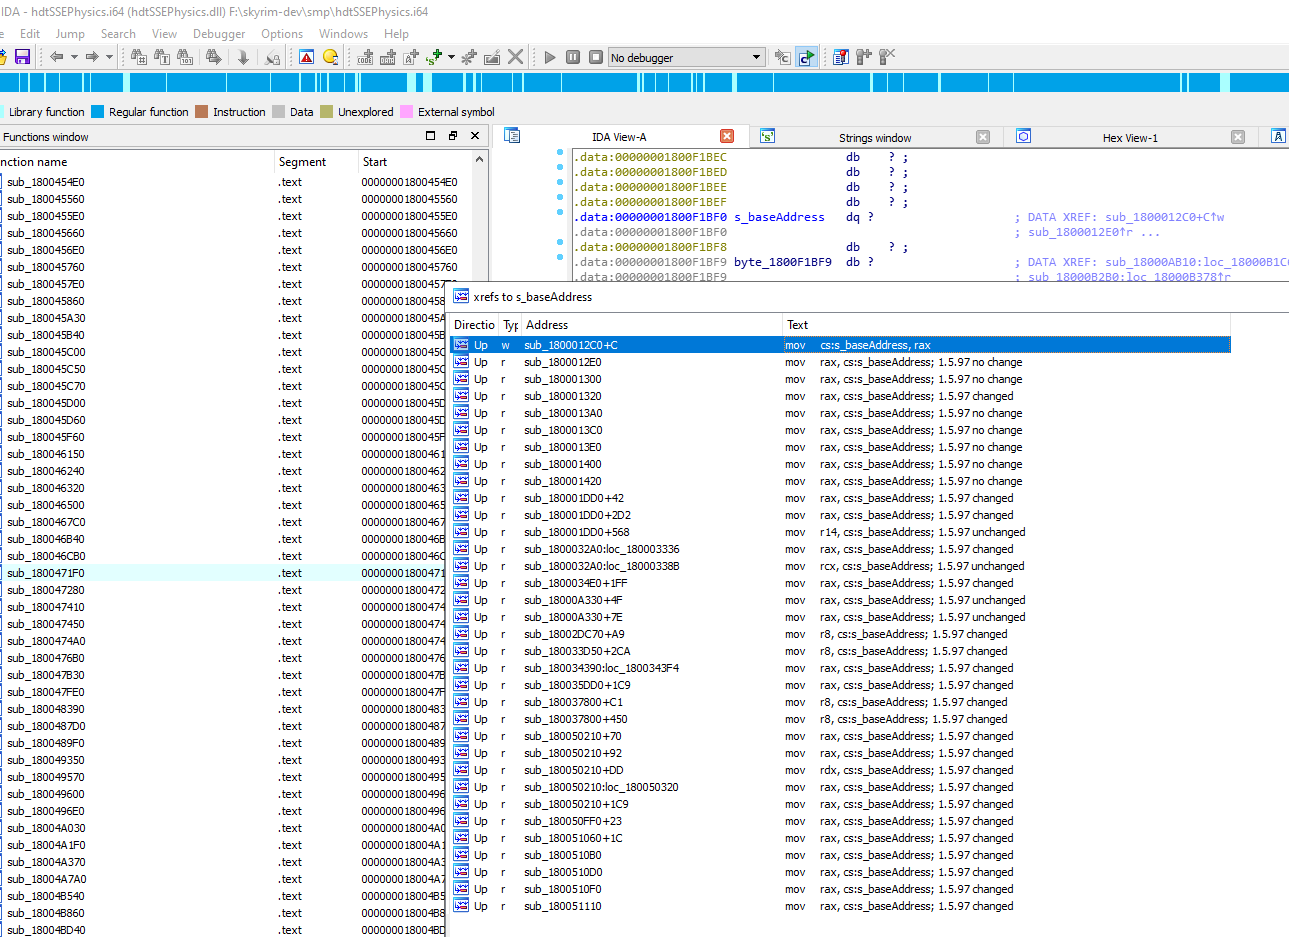Click the gray plus-sign toolbar icon near right end
This screenshot has height=937, width=1289.
[864, 57]
